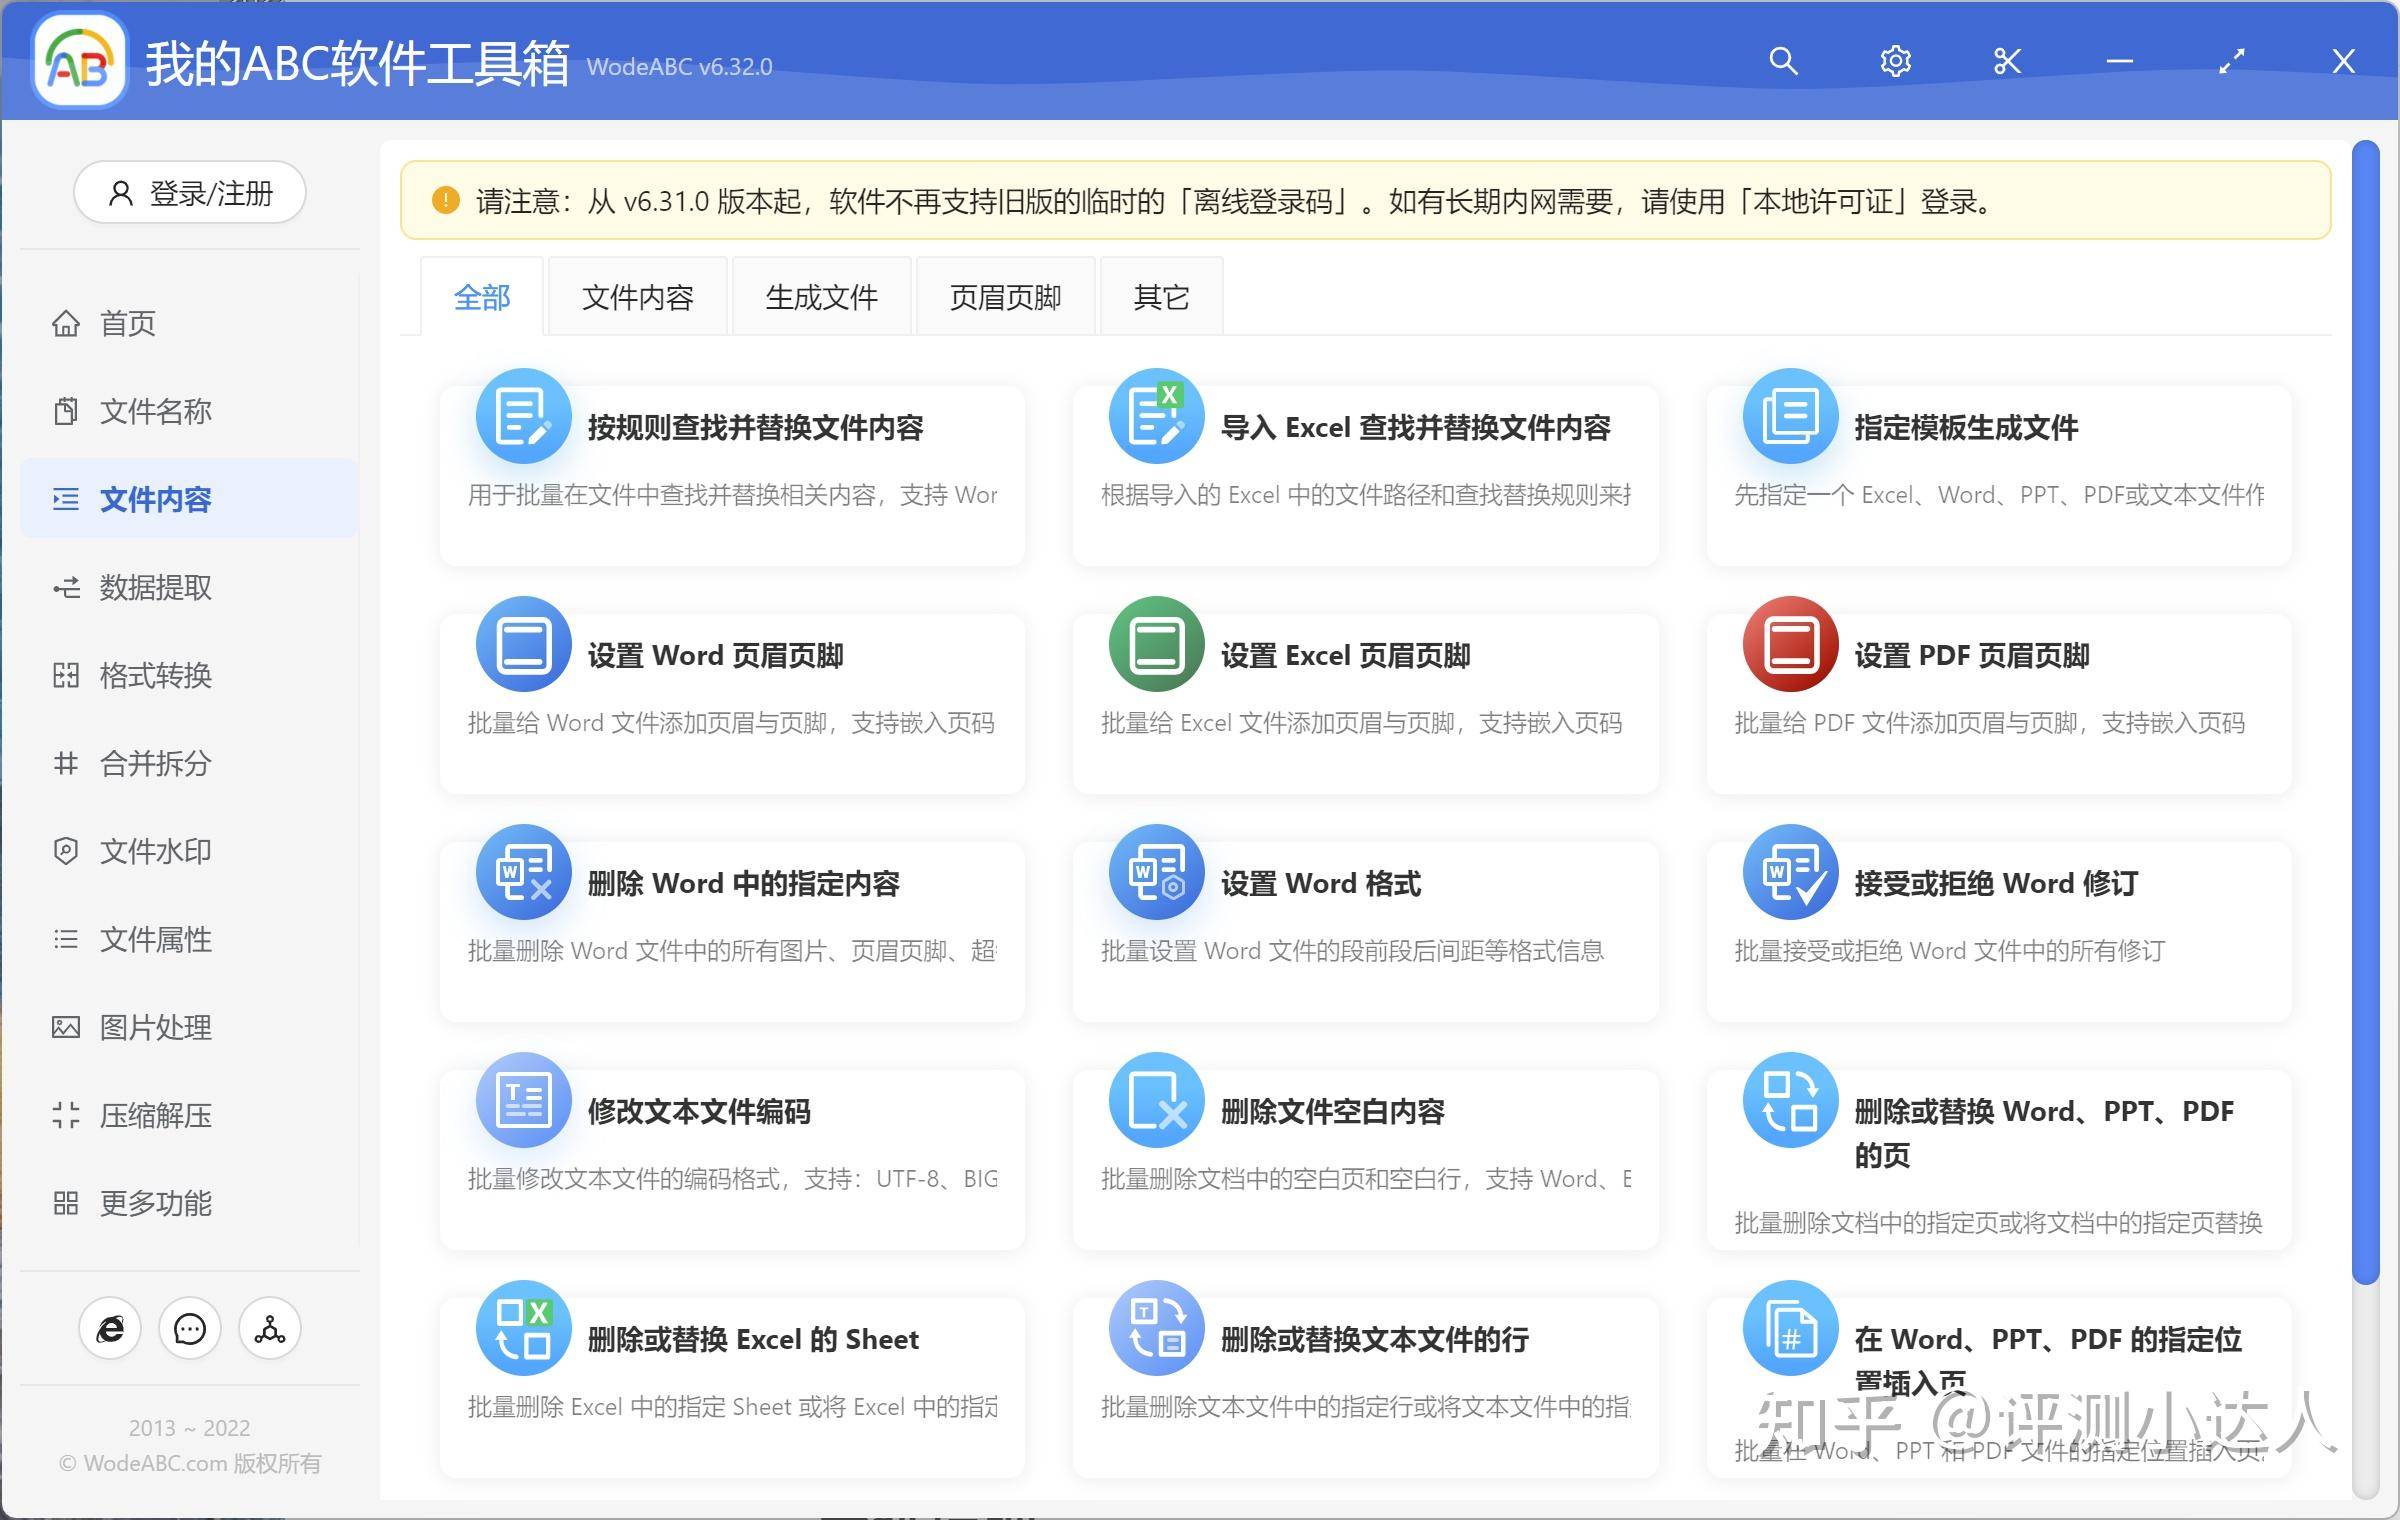
Task: Open settings gear in title bar
Action: point(1895,61)
